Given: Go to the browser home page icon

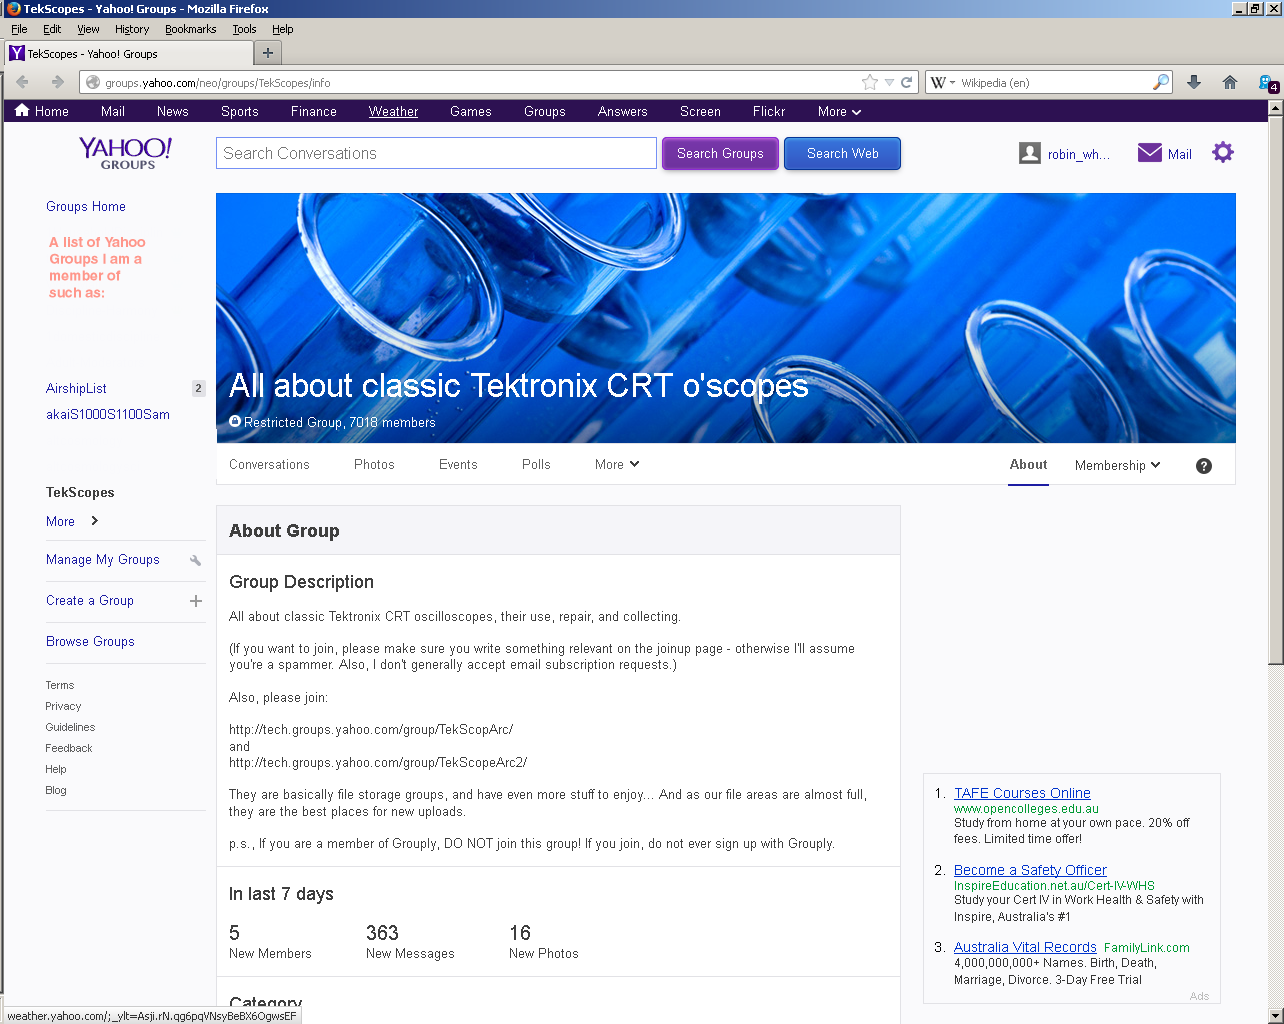Looking at the screenshot, I should pos(1230,82).
